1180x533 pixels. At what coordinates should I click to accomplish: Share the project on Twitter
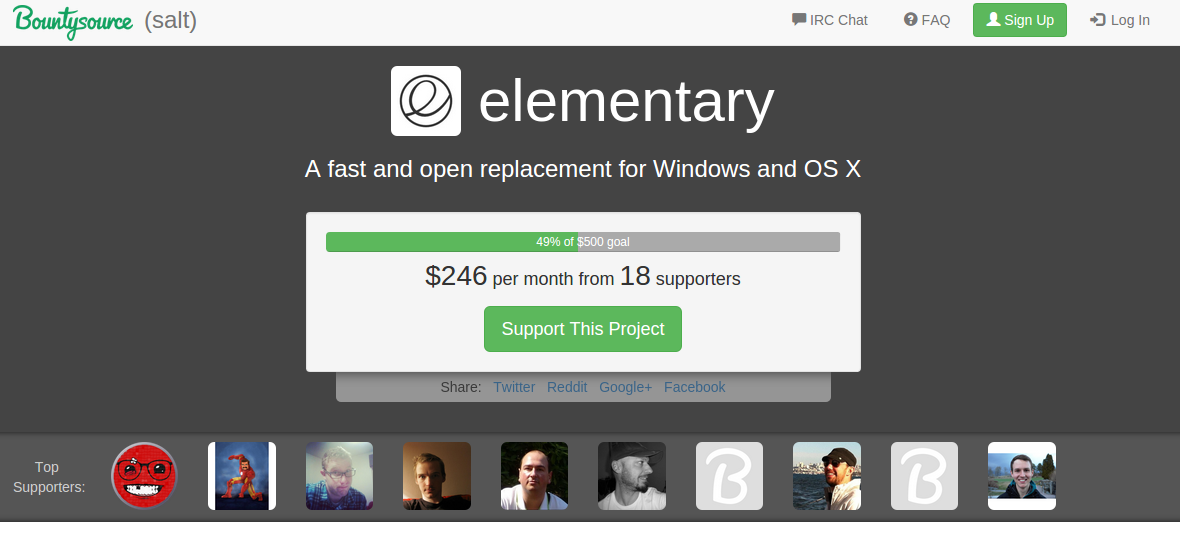tap(514, 387)
